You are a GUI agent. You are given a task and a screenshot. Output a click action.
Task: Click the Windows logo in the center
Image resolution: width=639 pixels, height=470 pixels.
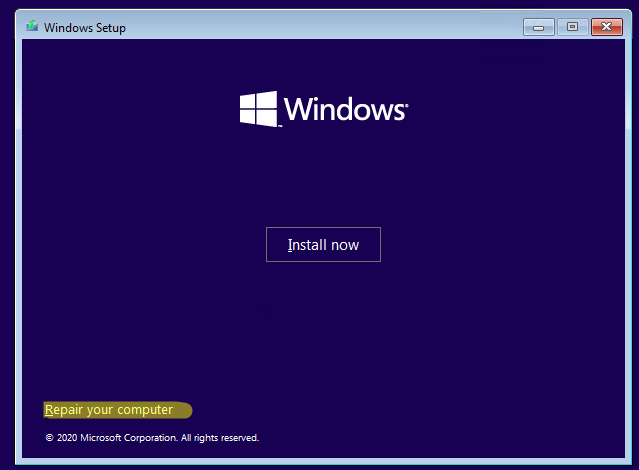[324, 109]
